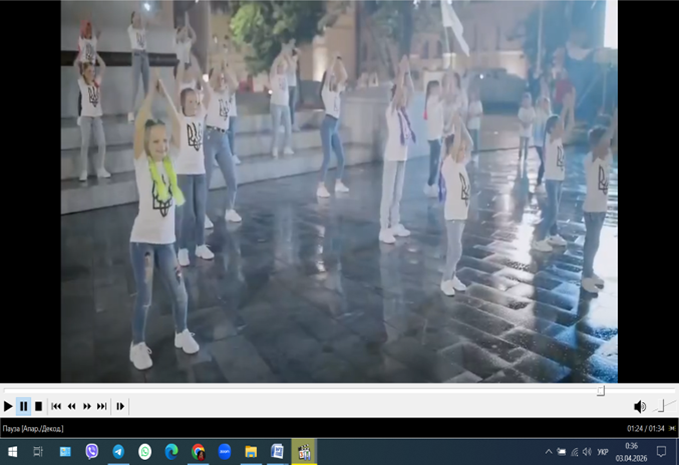The height and width of the screenshot is (465, 679).
Task: Click the highlighted Pause button
Action: click(x=23, y=406)
